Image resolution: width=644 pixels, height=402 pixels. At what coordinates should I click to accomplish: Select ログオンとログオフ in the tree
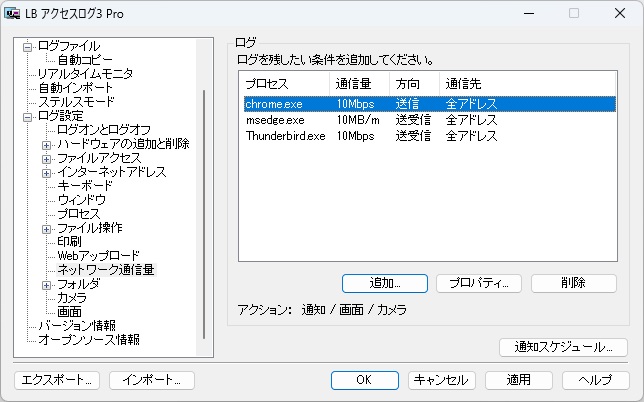[104, 130]
